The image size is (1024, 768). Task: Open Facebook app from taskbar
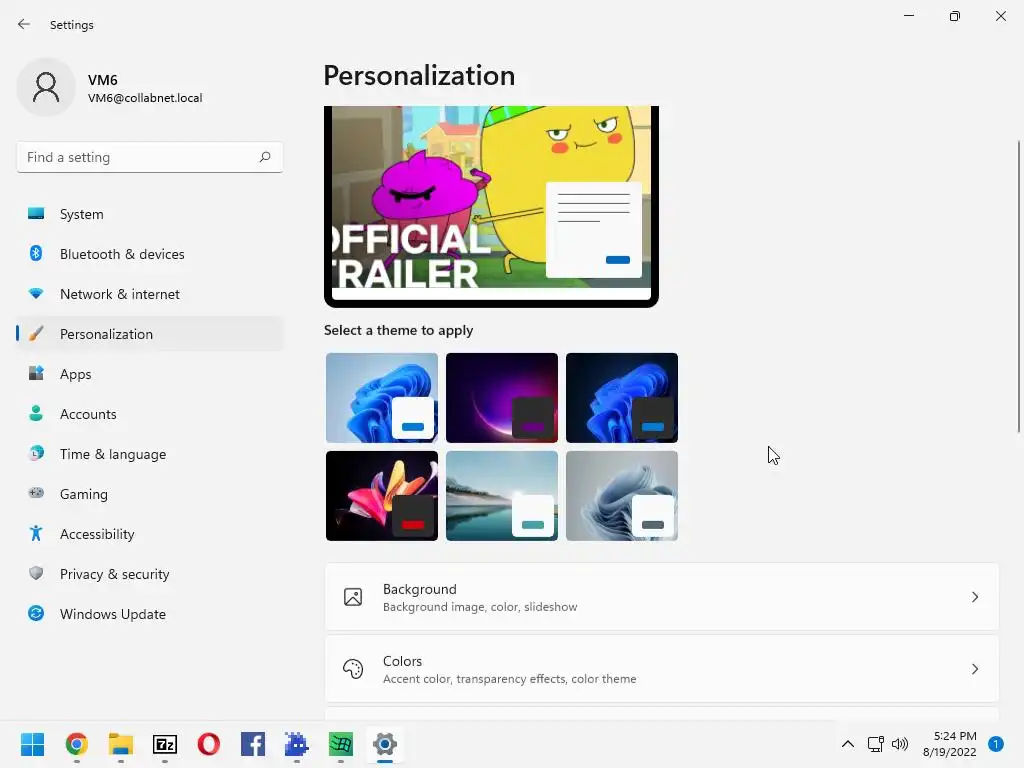pyautogui.click(x=253, y=744)
